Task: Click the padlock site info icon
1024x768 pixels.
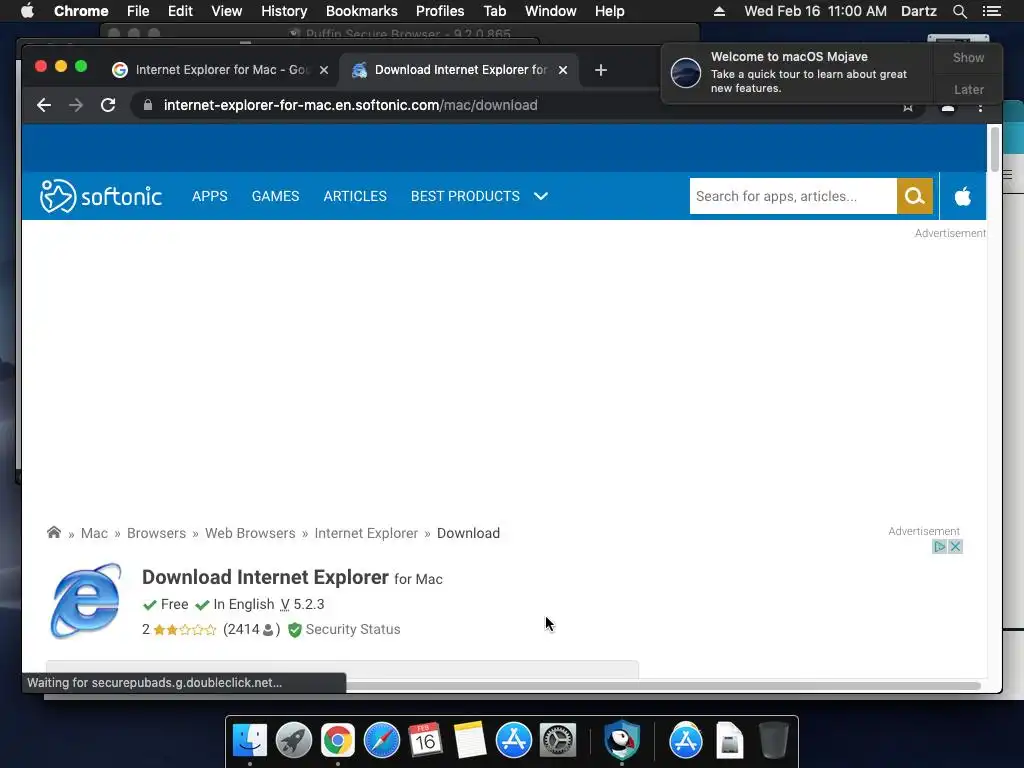Action: [148, 105]
